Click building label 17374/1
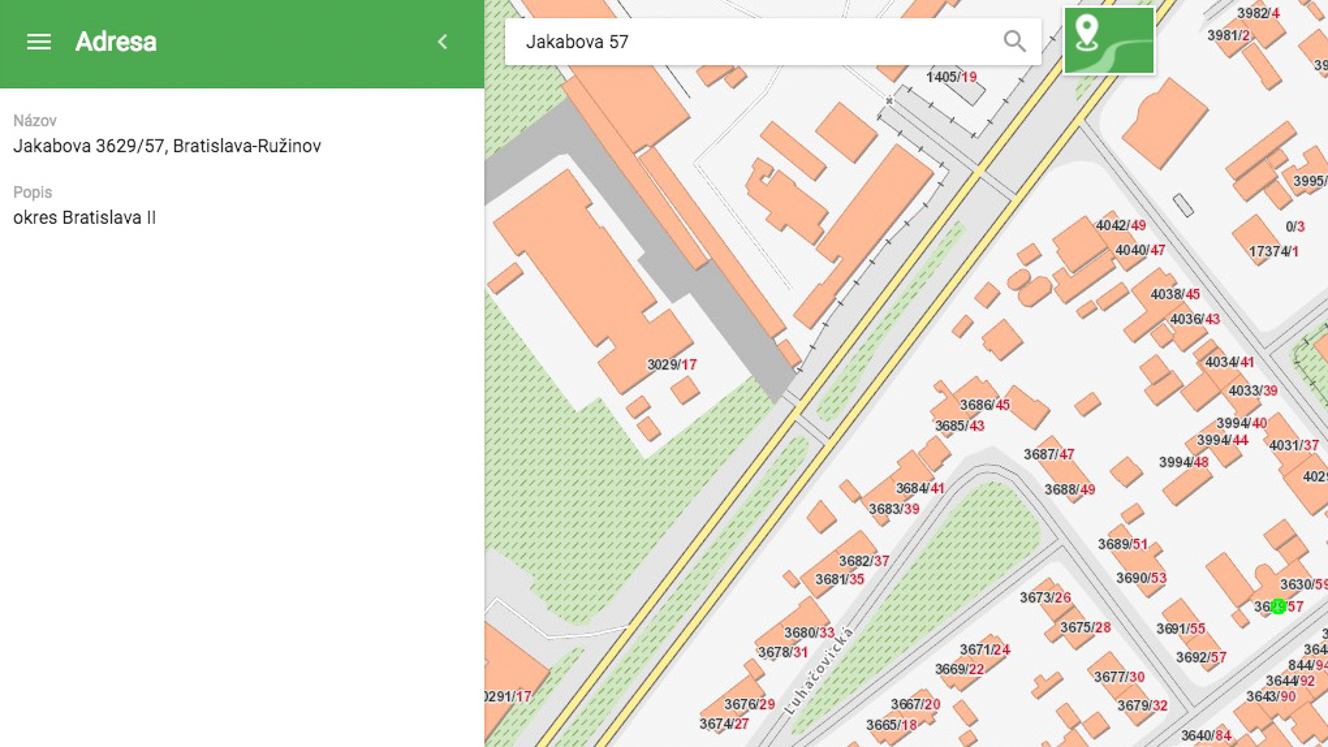The height and width of the screenshot is (747, 1328). [x=1273, y=252]
